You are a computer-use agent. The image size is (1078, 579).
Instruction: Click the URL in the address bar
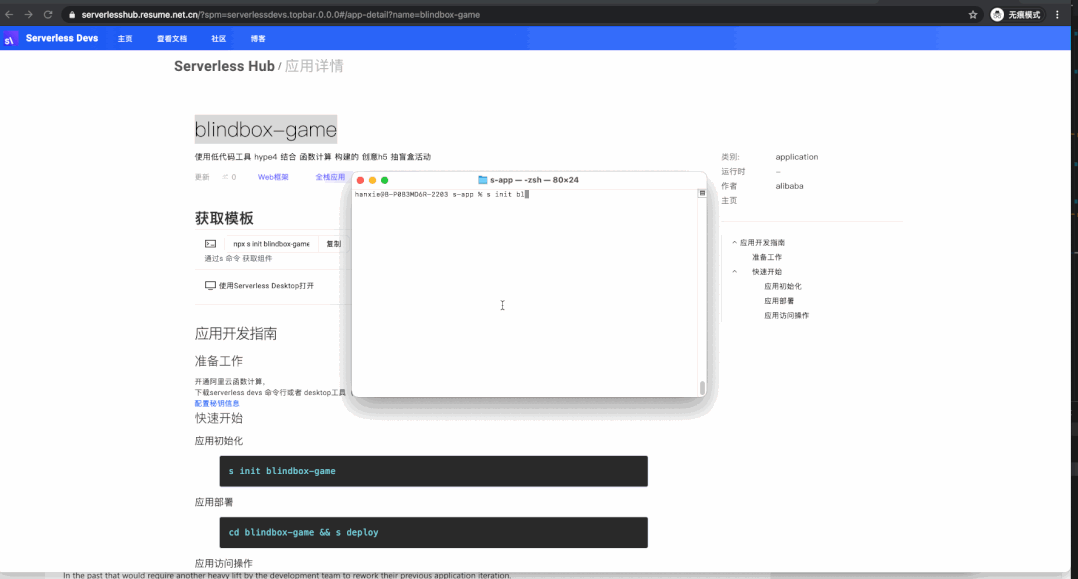click(280, 14)
